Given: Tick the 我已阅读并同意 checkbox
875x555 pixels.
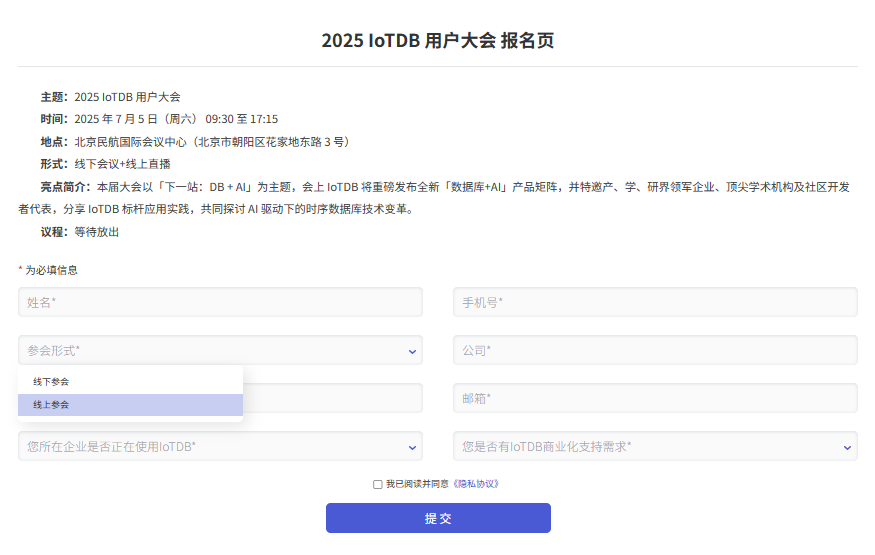Looking at the screenshot, I should [378, 484].
